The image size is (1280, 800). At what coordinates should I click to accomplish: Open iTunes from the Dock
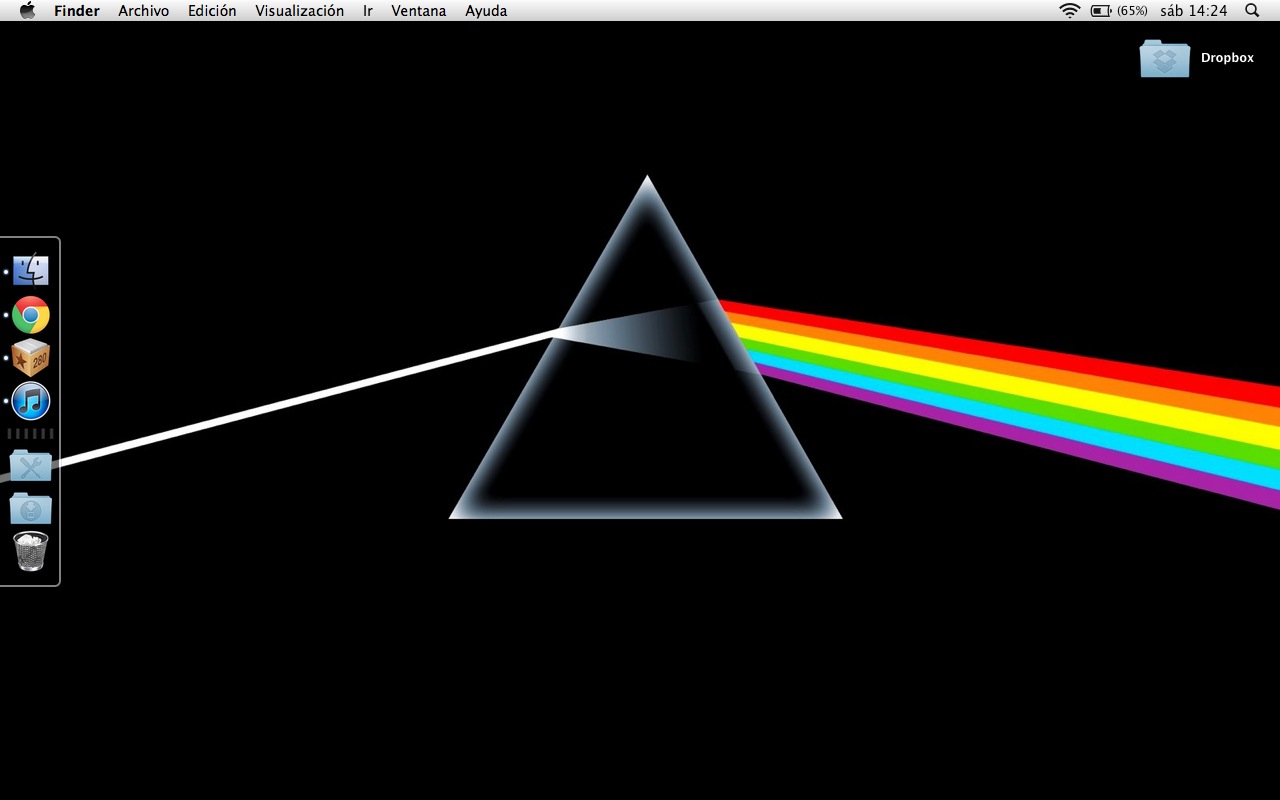[x=31, y=401]
